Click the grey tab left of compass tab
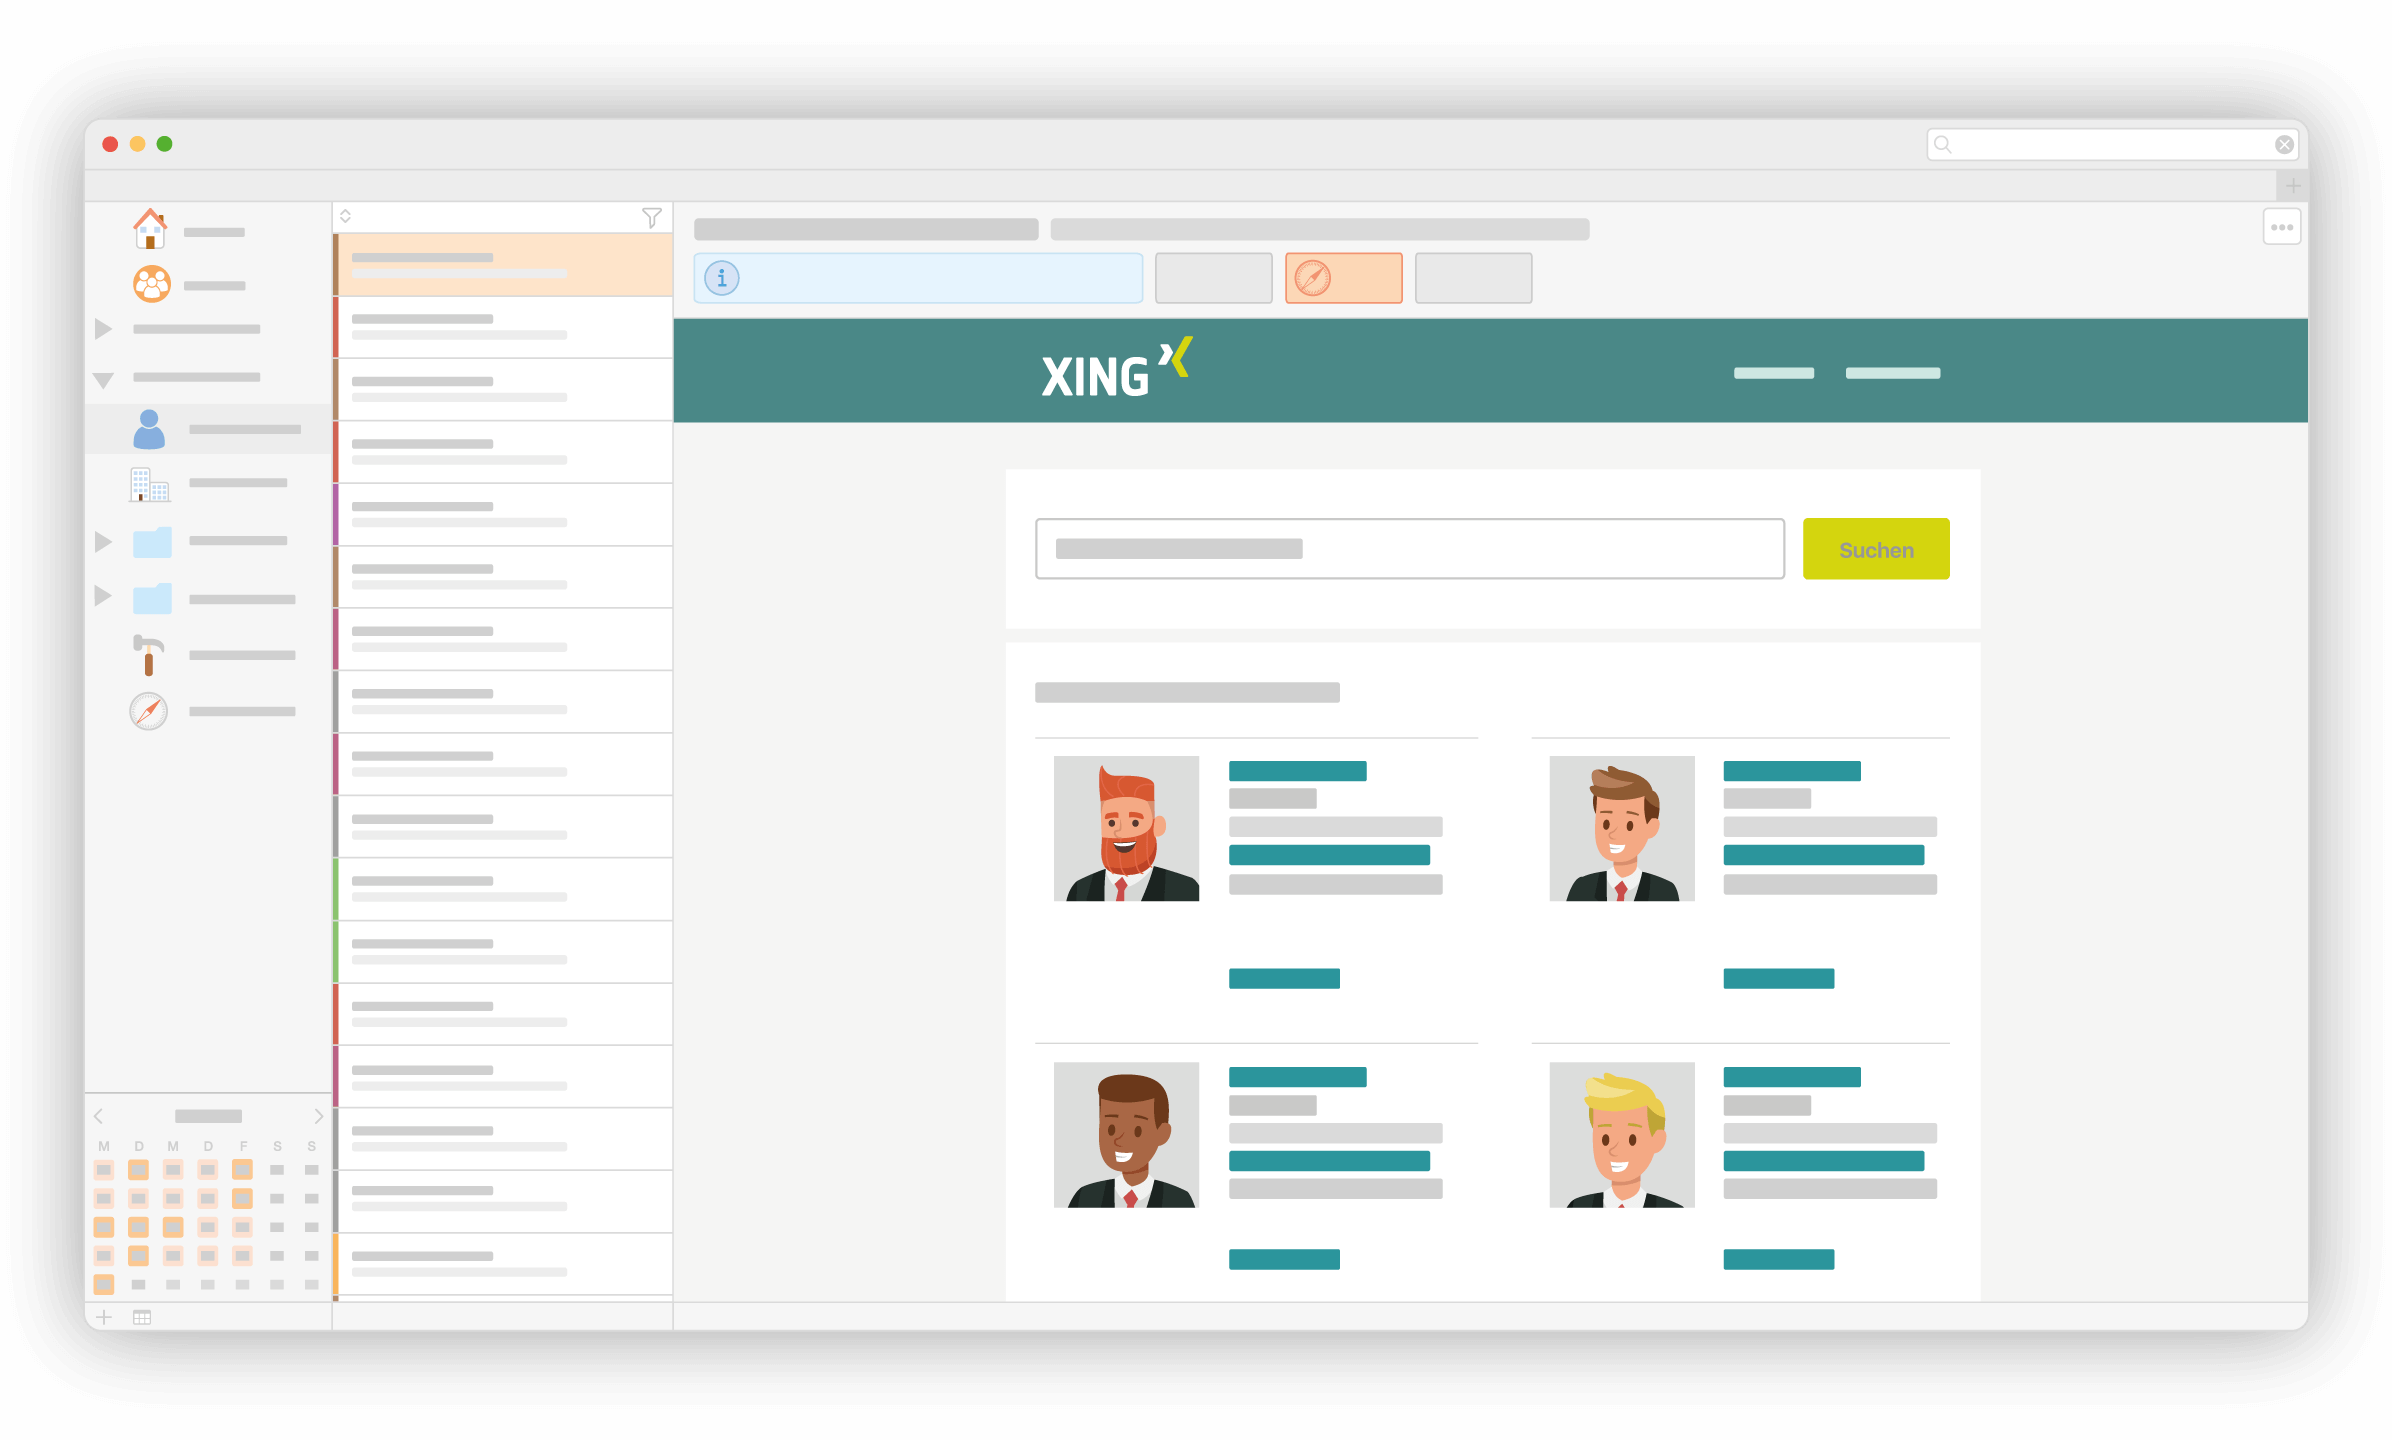This screenshot has height=1440, width=2392. pos(1213,278)
